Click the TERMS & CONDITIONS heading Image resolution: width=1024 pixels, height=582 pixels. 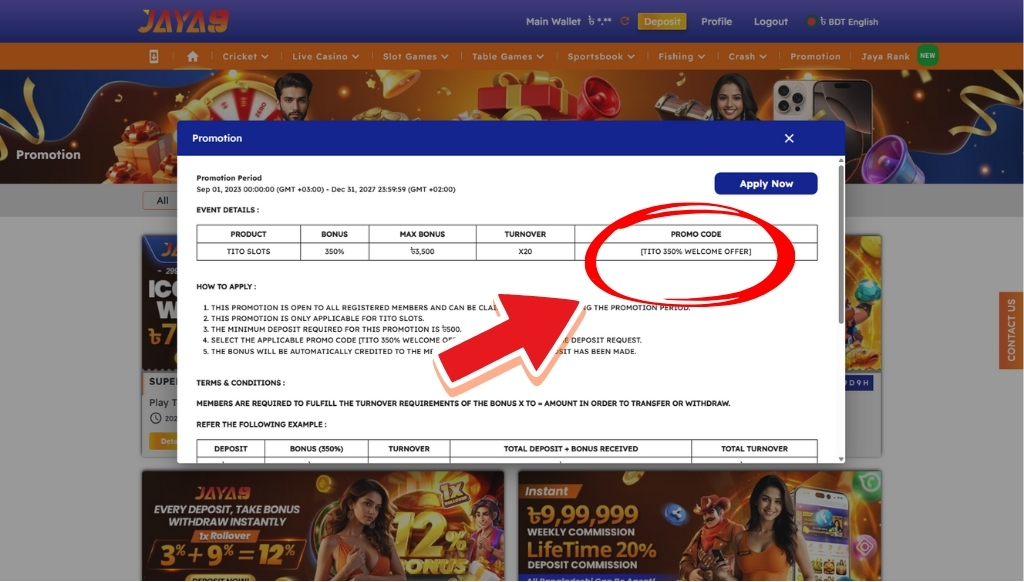coord(240,383)
